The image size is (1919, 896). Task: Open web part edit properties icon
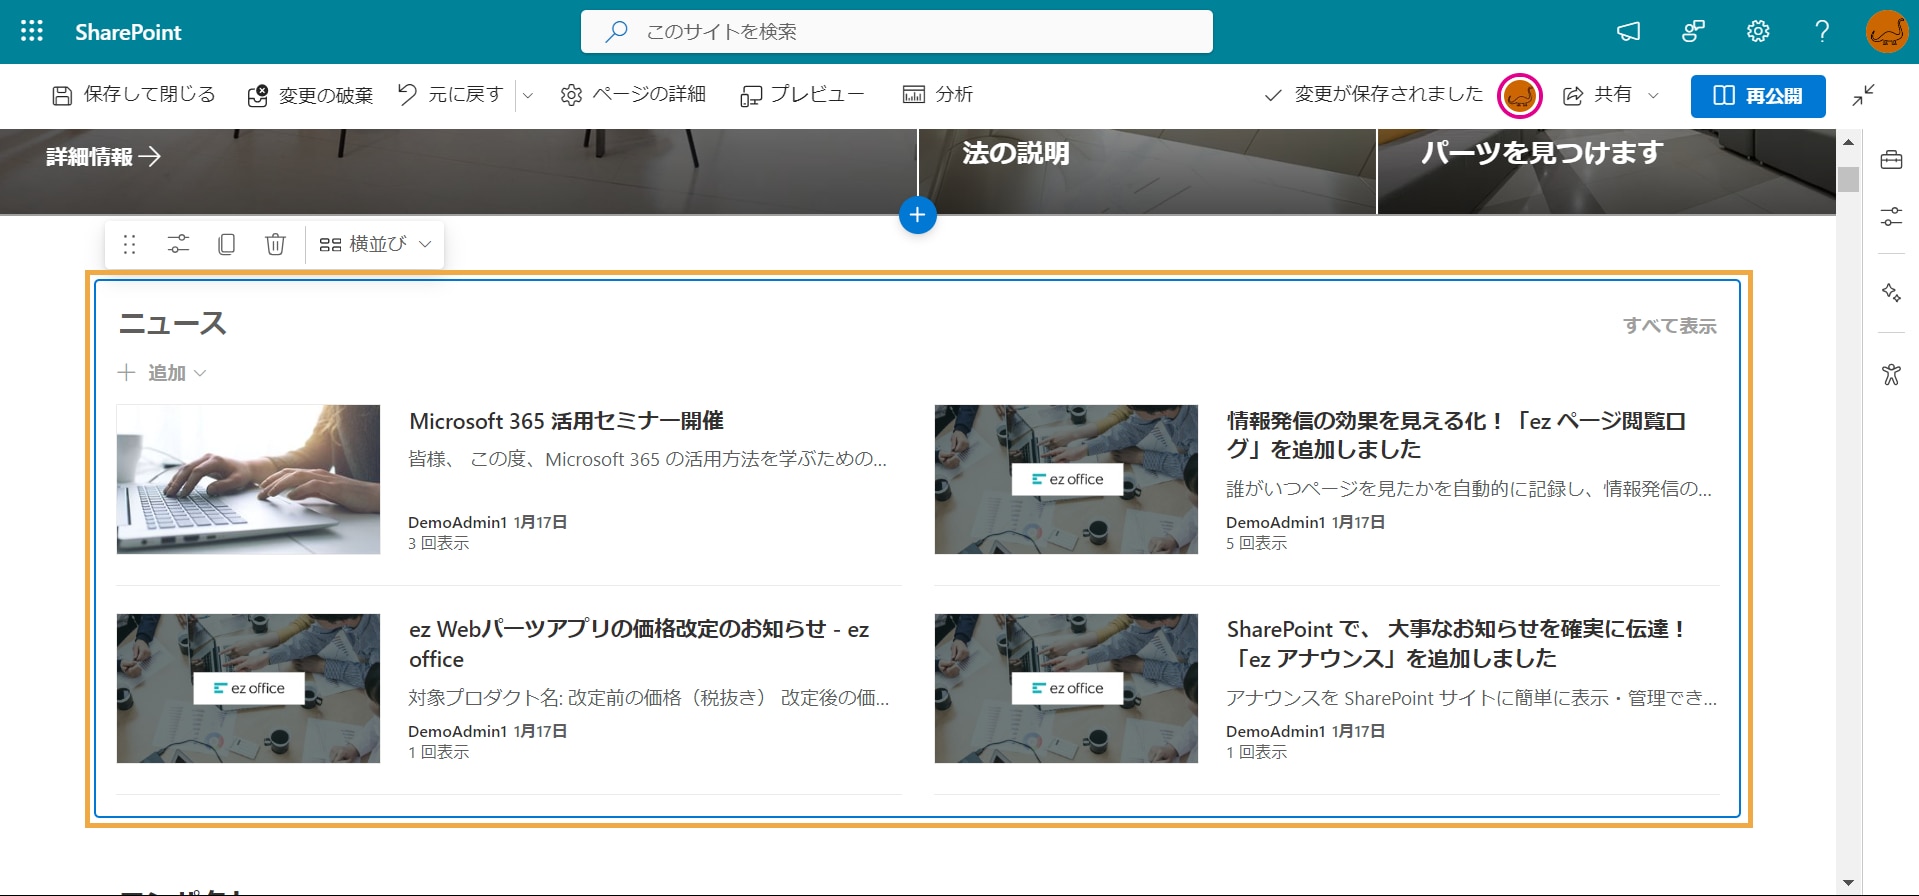[178, 244]
